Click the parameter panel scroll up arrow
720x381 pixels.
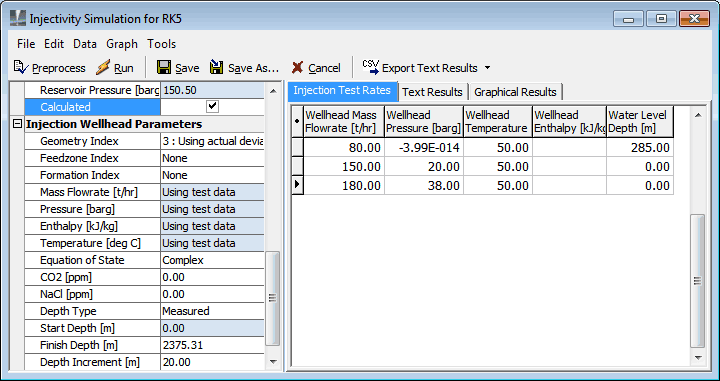pyautogui.click(x=273, y=91)
